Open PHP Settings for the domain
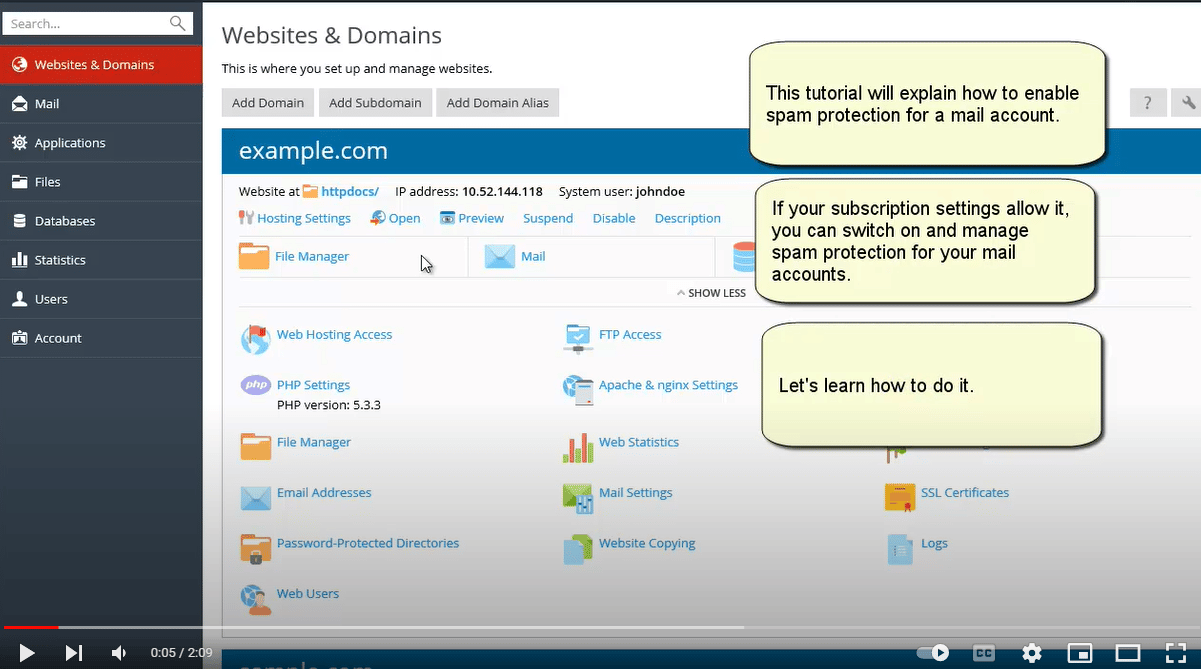This screenshot has width=1201, height=669. (315, 384)
